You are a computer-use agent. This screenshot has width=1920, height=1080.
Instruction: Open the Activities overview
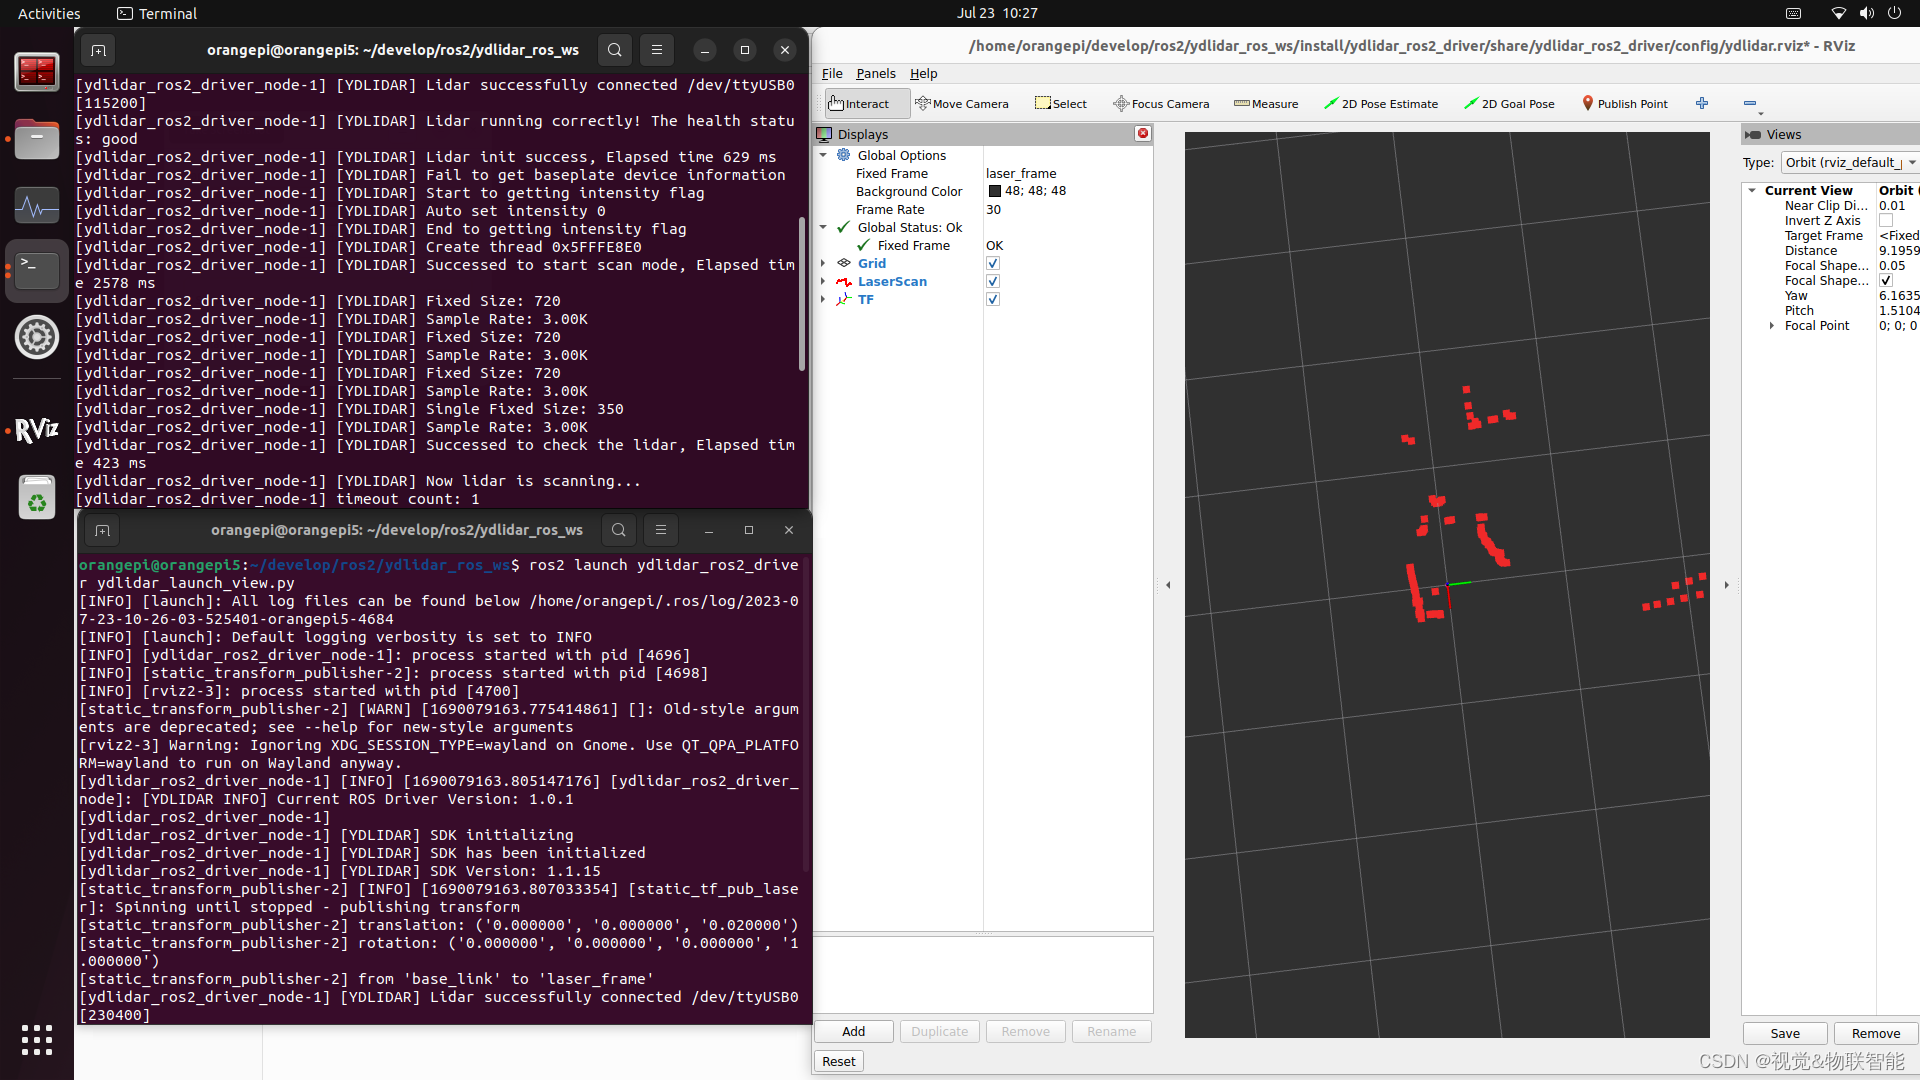(x=49, y=13)
